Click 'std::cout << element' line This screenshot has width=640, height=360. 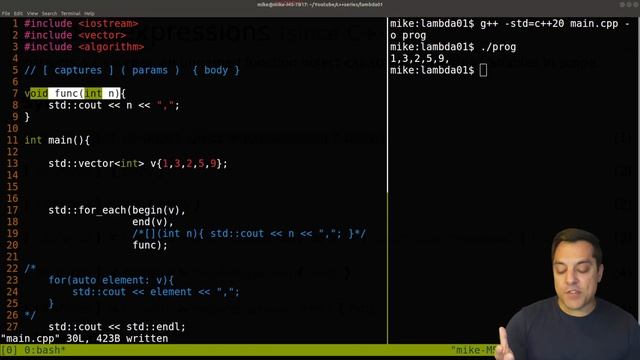[x=156, y=292]
